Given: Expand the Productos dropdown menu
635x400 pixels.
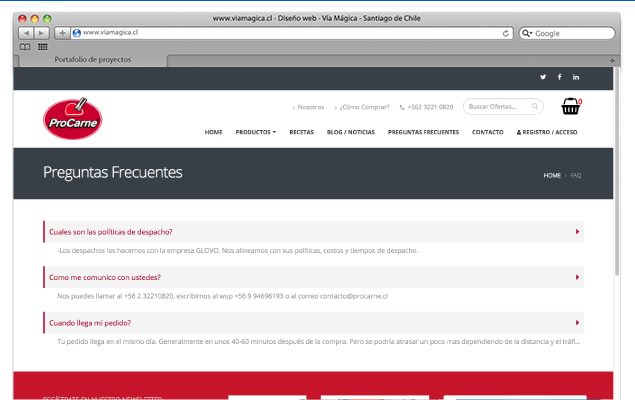Looking at the screenshot, I should point(255,132).
